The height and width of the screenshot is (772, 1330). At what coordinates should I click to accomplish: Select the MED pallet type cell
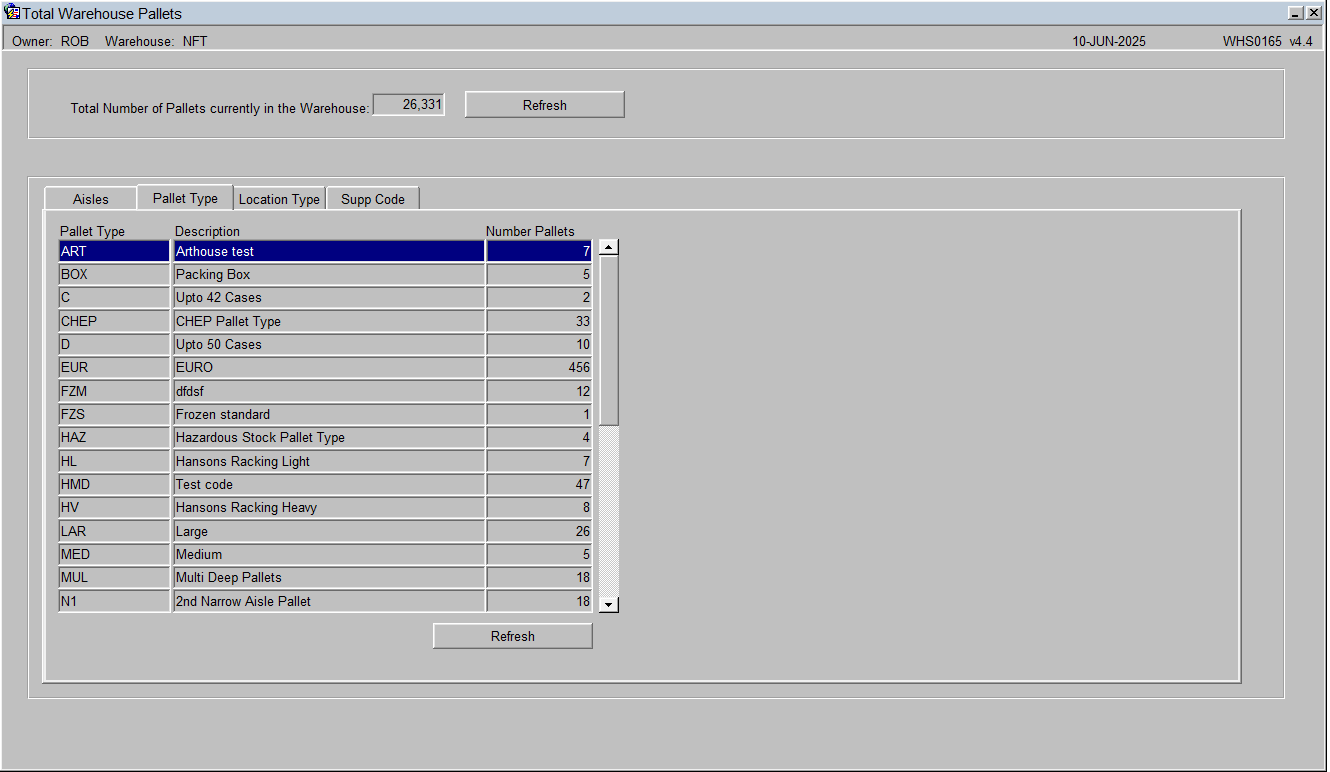[114, 554]
